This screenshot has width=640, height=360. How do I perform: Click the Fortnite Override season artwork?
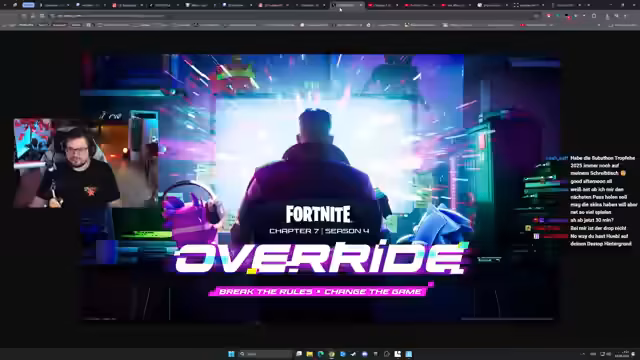[320, 188]
